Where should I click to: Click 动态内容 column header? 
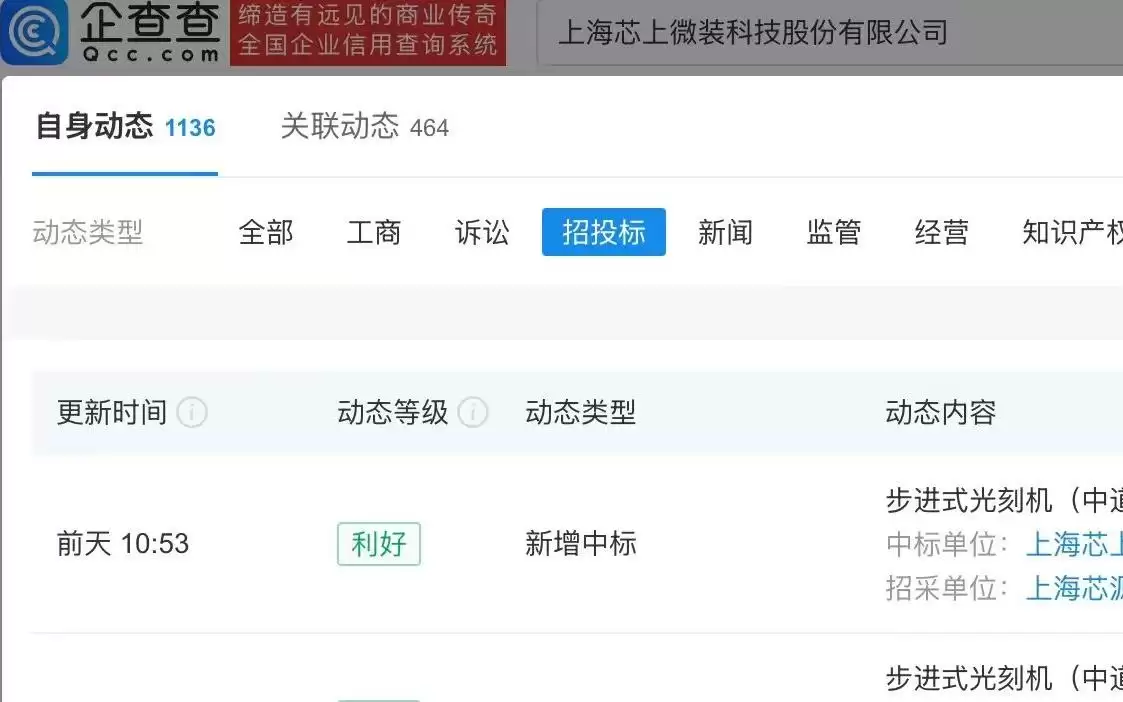coord(941,413)
